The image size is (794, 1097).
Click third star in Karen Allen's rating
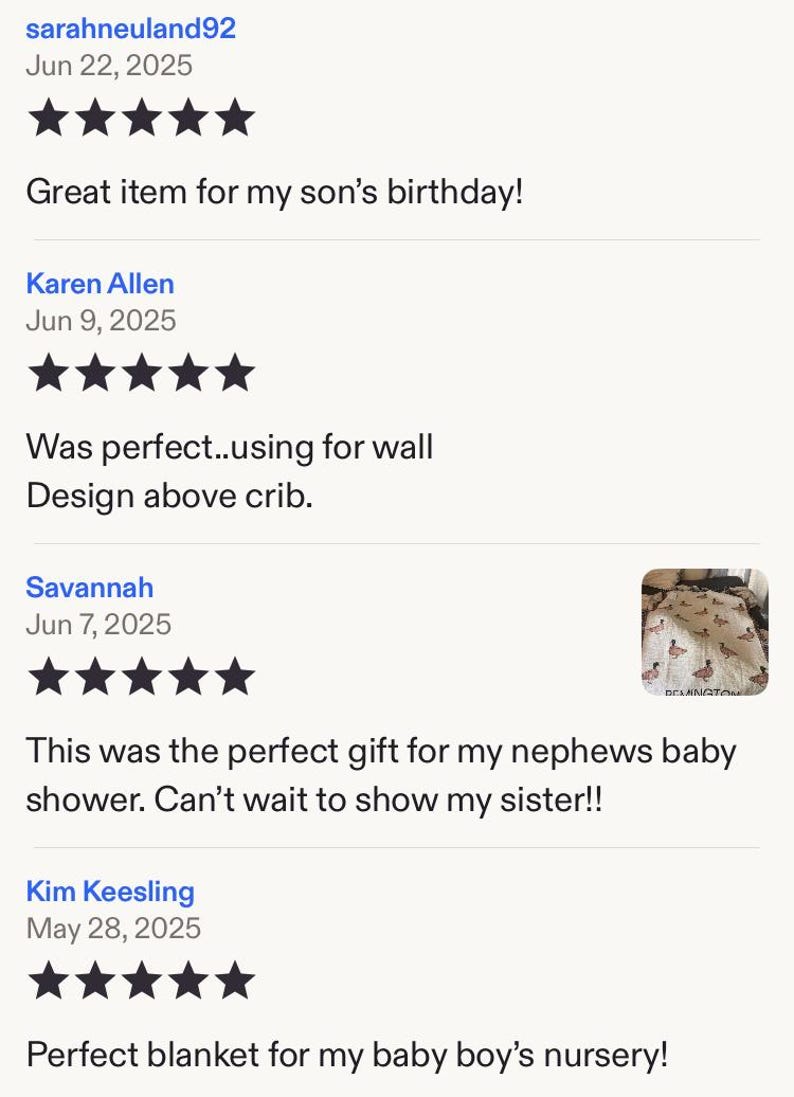[141, 371]
